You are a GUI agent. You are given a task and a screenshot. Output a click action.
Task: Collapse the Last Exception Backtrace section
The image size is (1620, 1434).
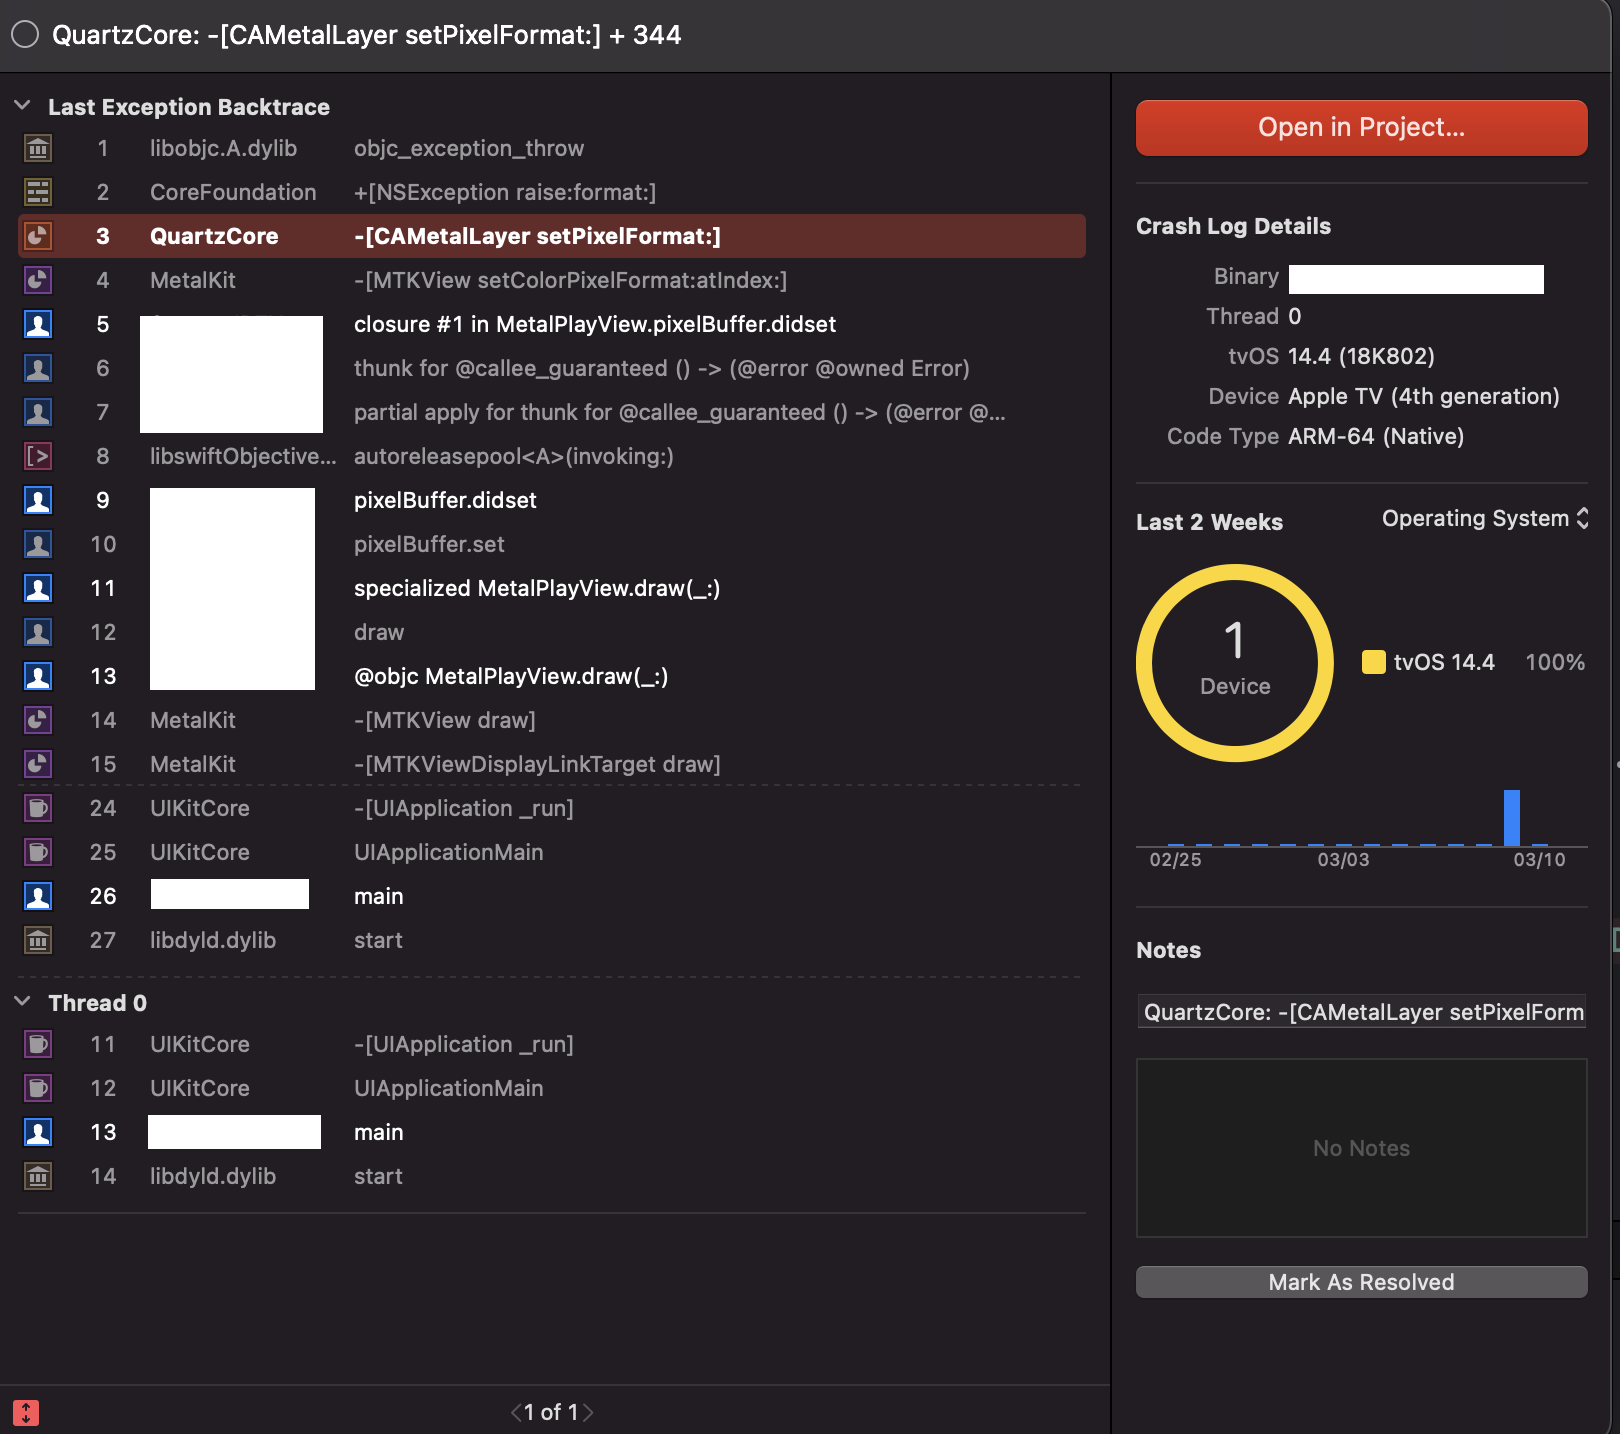click(x=20, y=106)
